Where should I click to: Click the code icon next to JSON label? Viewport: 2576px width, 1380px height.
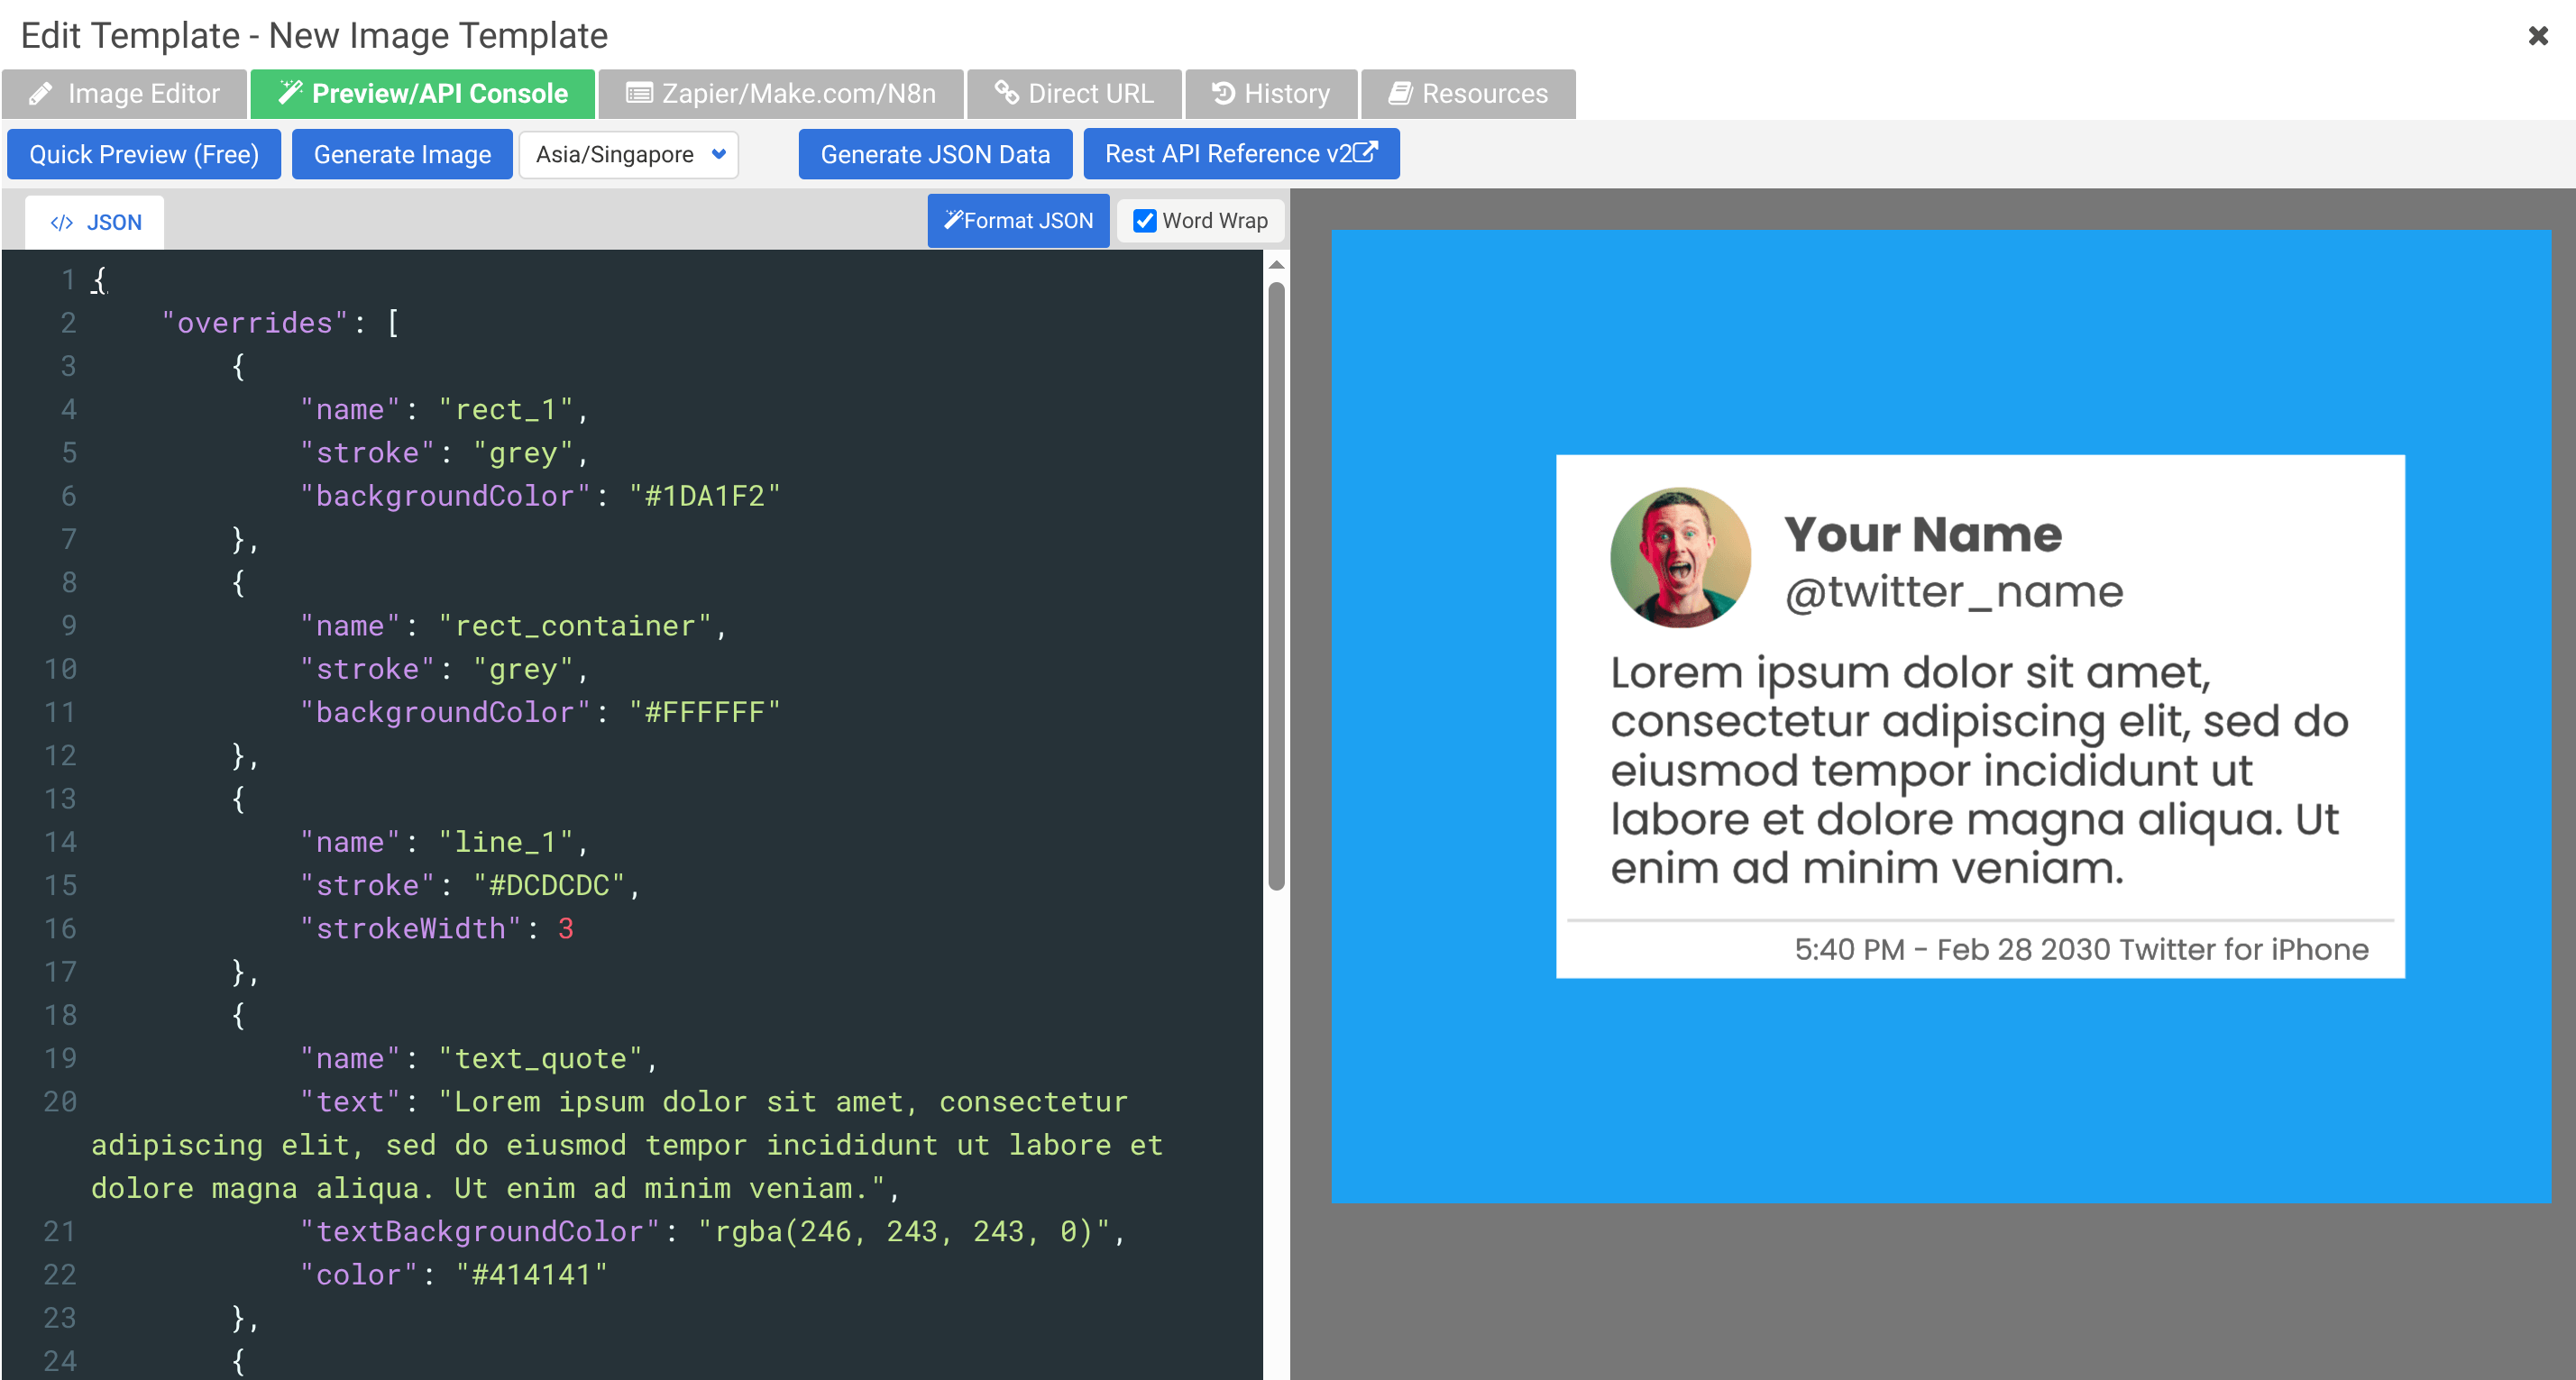click(63, 221)
